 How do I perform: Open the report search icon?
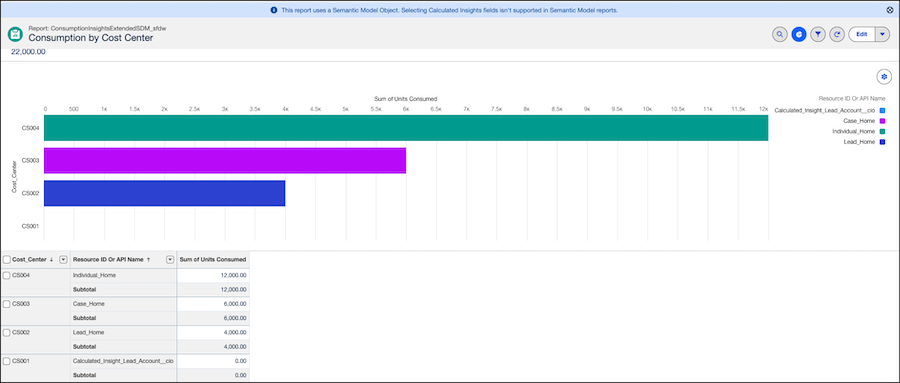(779, 34)
